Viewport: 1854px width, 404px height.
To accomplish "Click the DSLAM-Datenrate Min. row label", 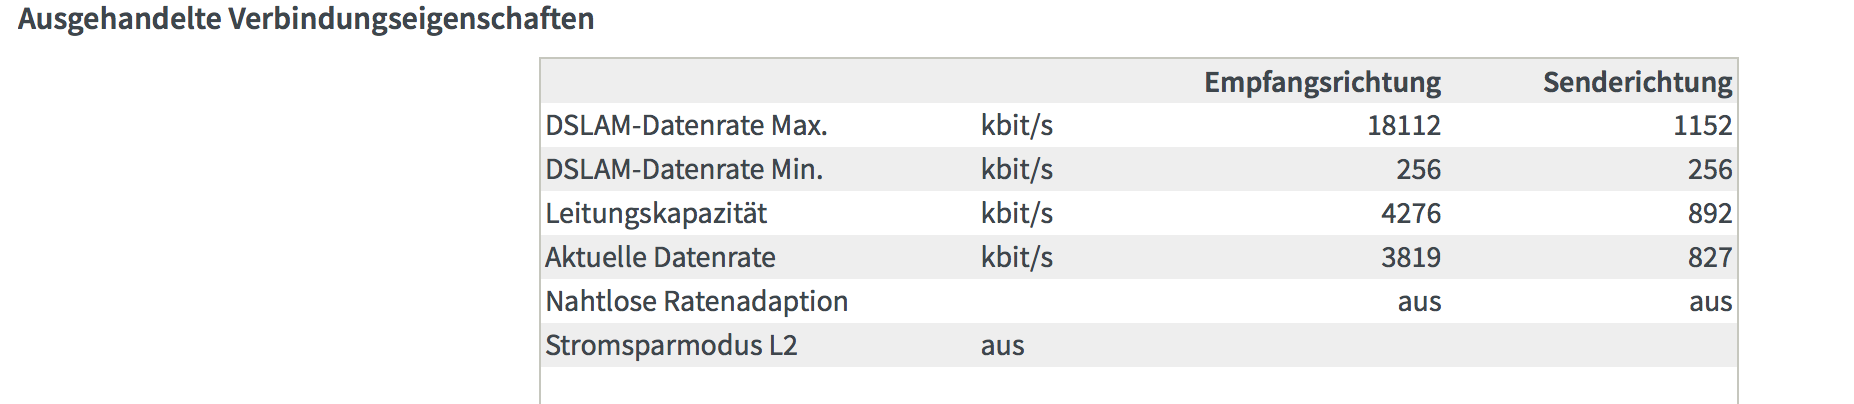I will [x=684, y=169].
